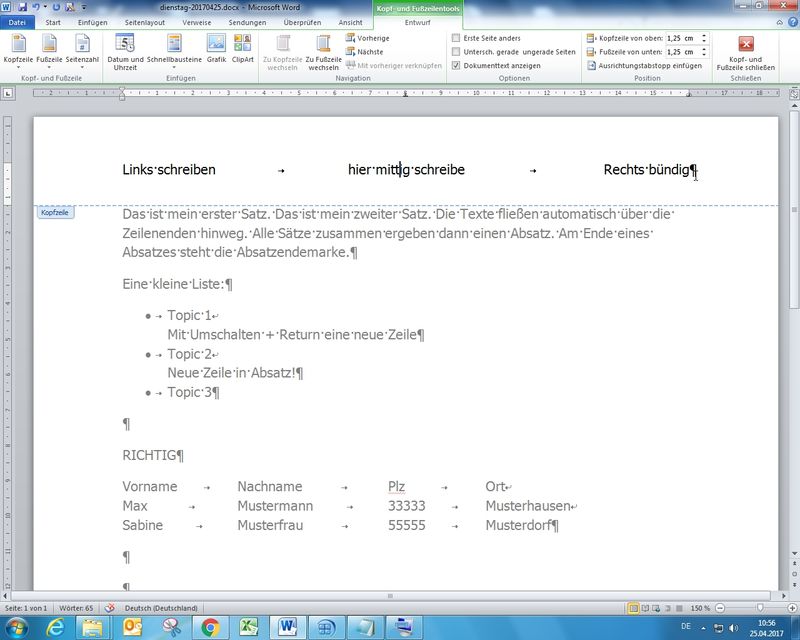800x640 pixels.
Task: Click language Deutsch (Deutschland) in status bar
Action: (160, 608)
